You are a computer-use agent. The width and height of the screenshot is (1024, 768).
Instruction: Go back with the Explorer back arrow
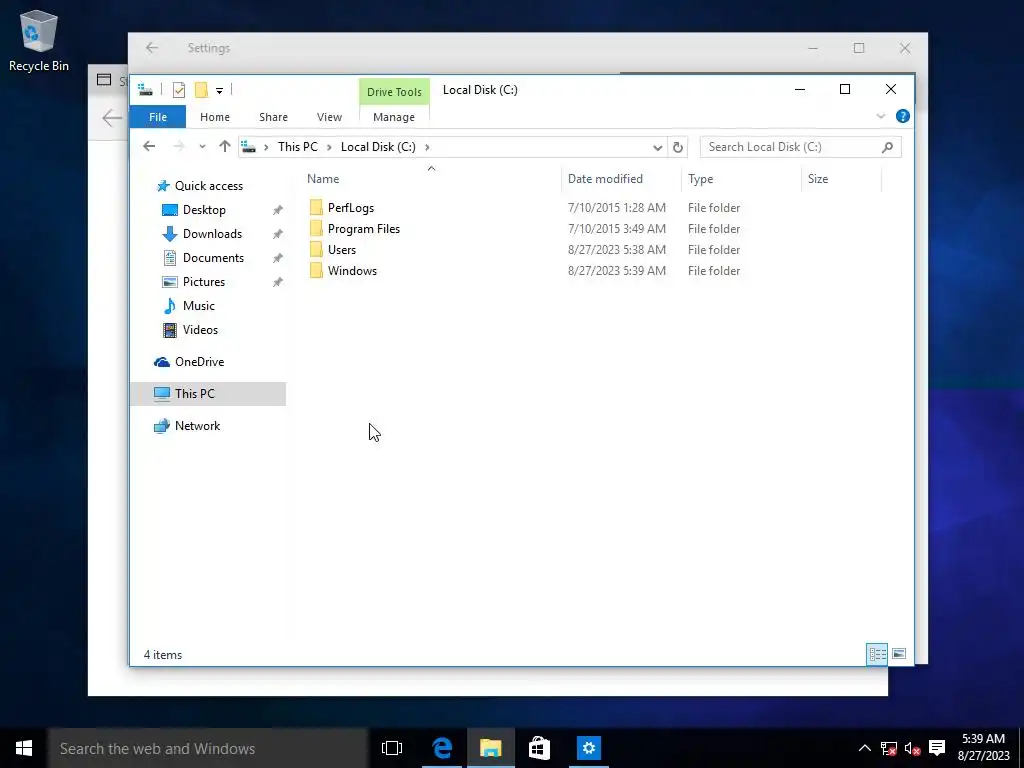pyautogui.click(x=149, y=146)
